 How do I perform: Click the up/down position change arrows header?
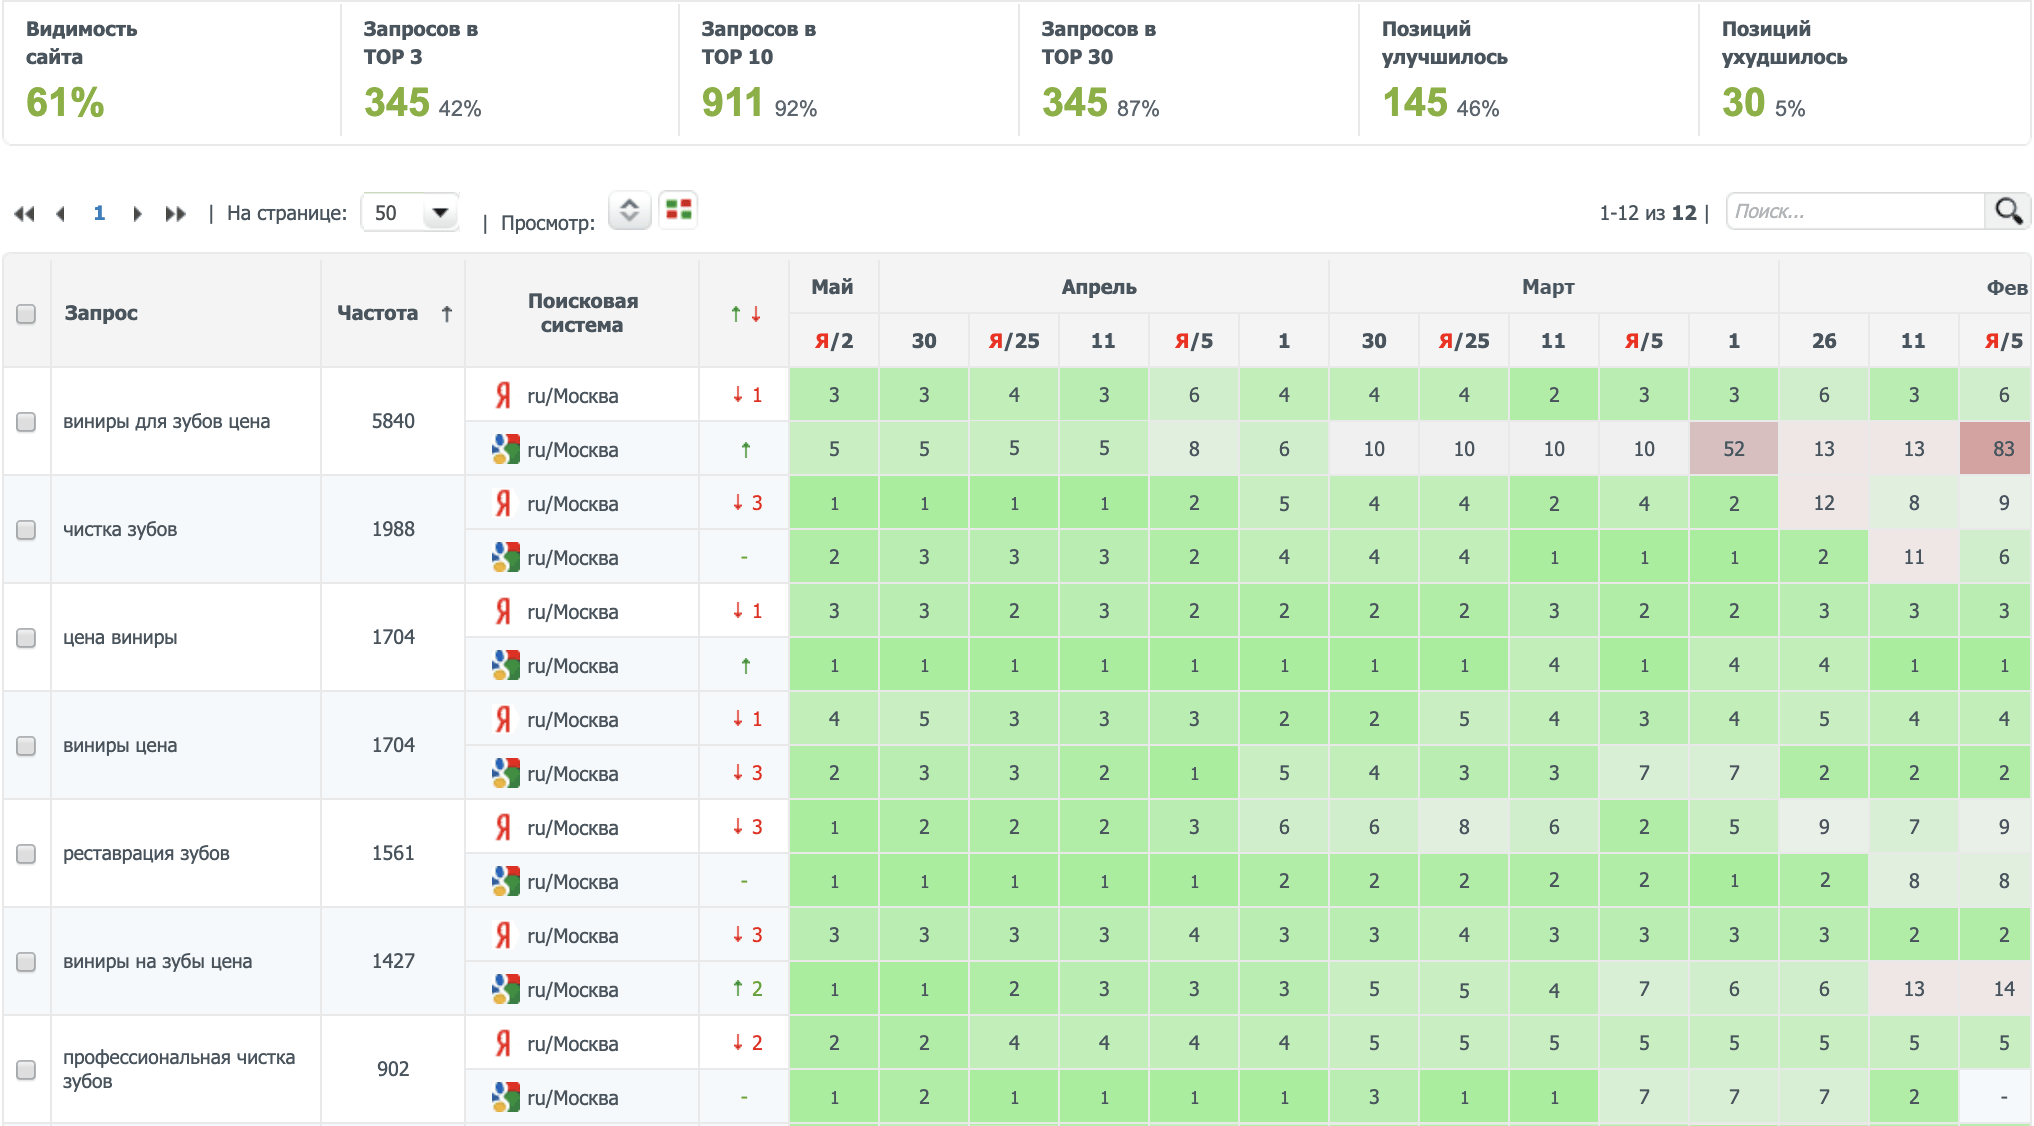pyautogui.click(x=745, y=314)
